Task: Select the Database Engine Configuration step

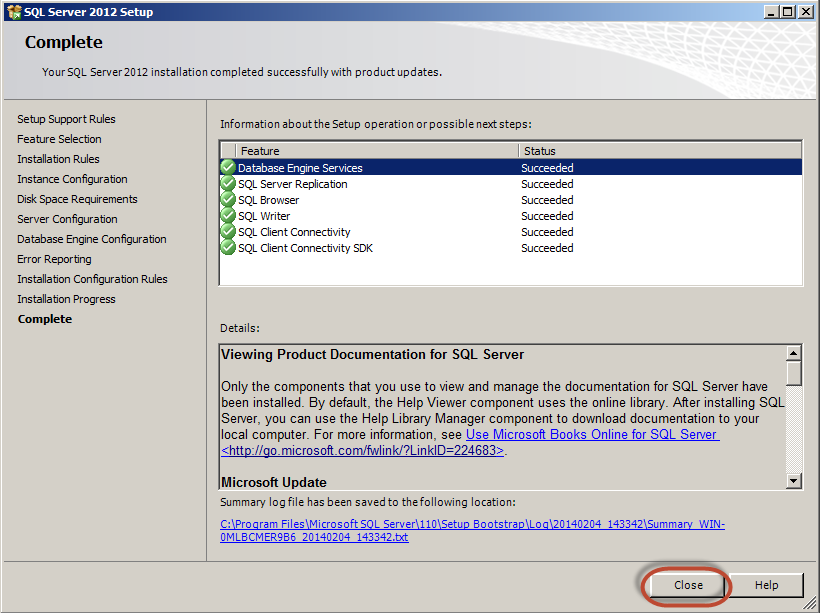Action: tap(91, 239)
